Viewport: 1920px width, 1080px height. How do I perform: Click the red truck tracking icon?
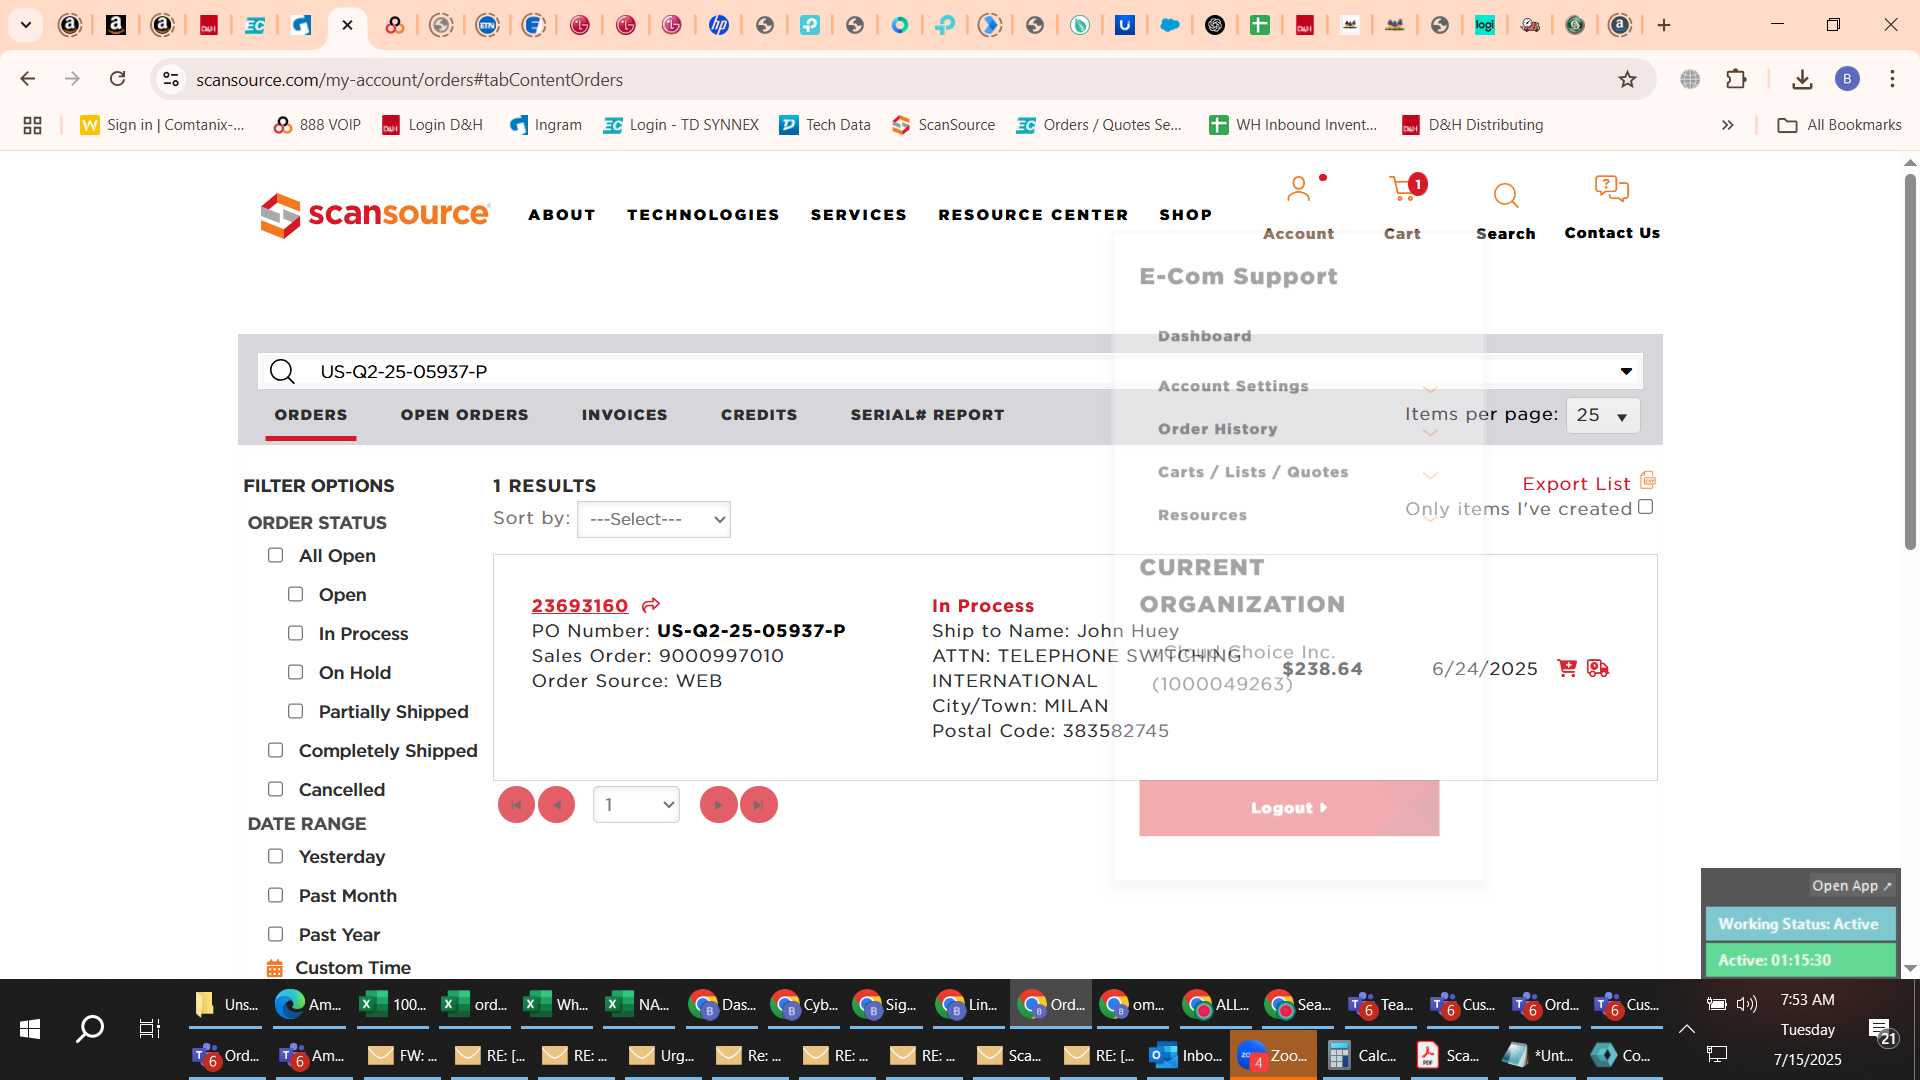click(1598, 668)
